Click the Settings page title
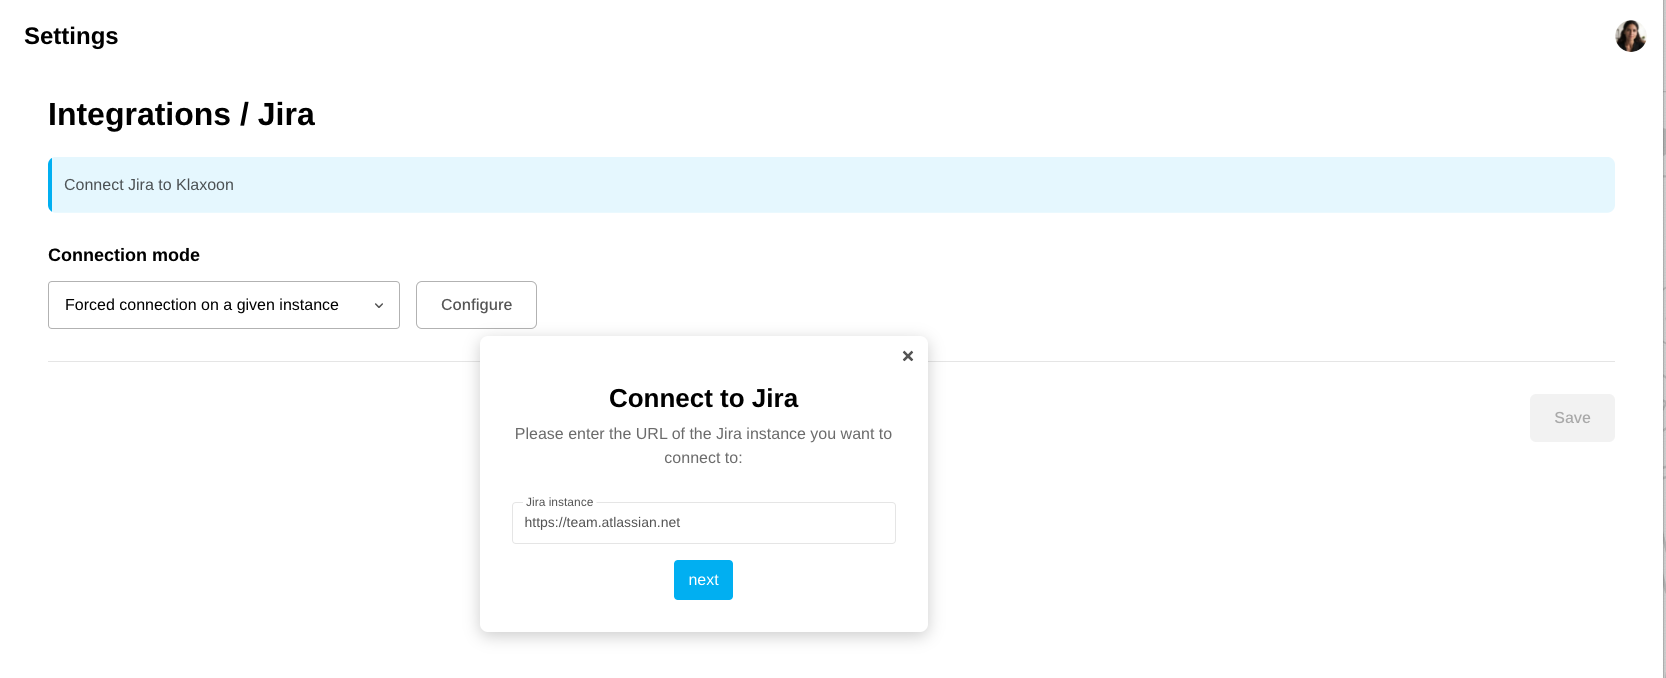Viewport: 1666px width, 678px height. pyautogui.click(x=71, y=36)
